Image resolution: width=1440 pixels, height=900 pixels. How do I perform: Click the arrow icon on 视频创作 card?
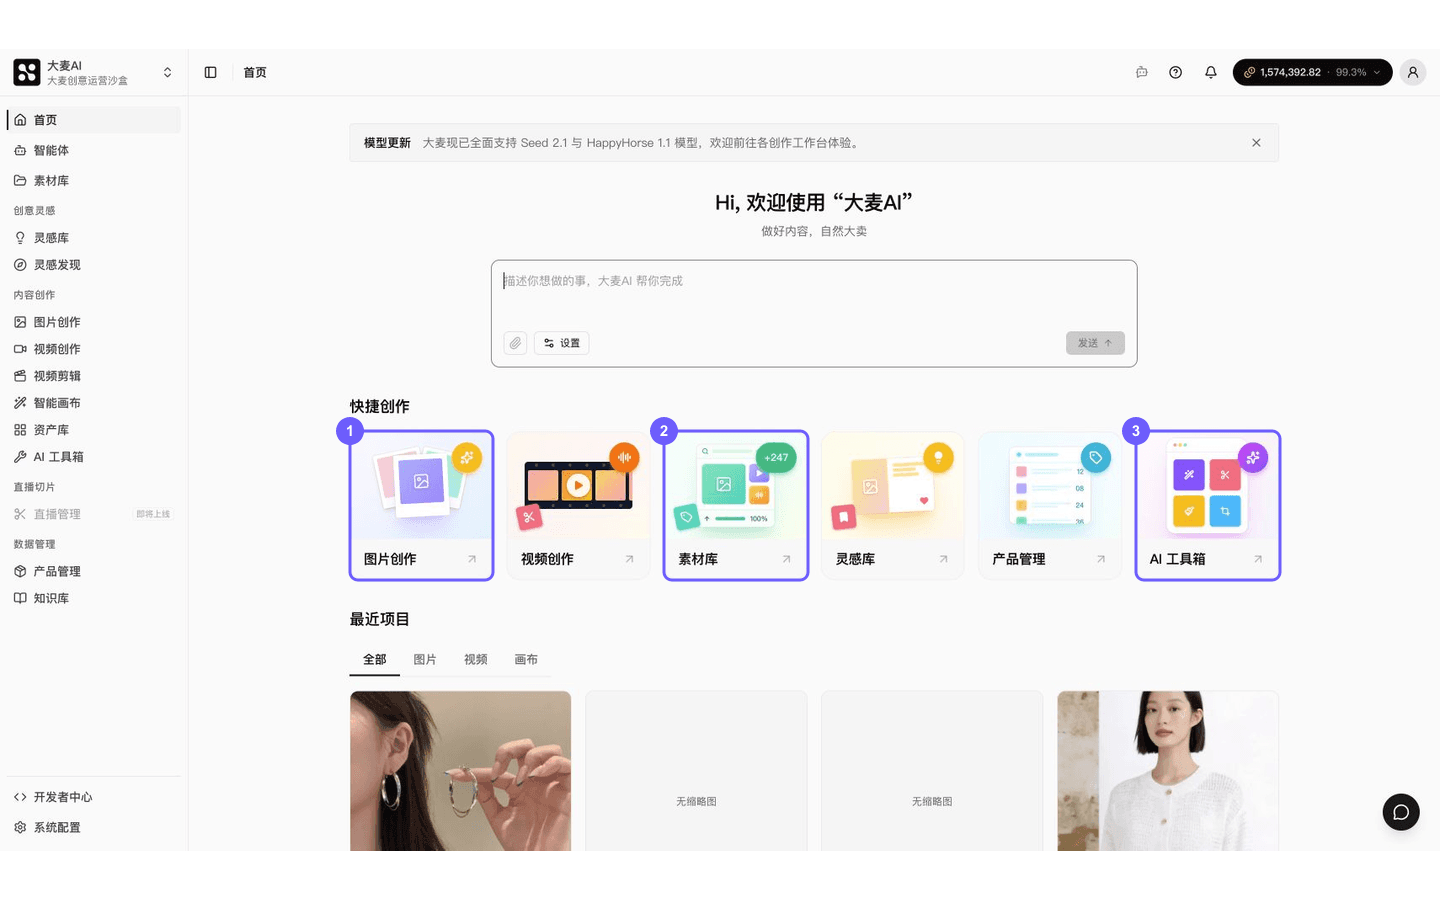[629, 559]
